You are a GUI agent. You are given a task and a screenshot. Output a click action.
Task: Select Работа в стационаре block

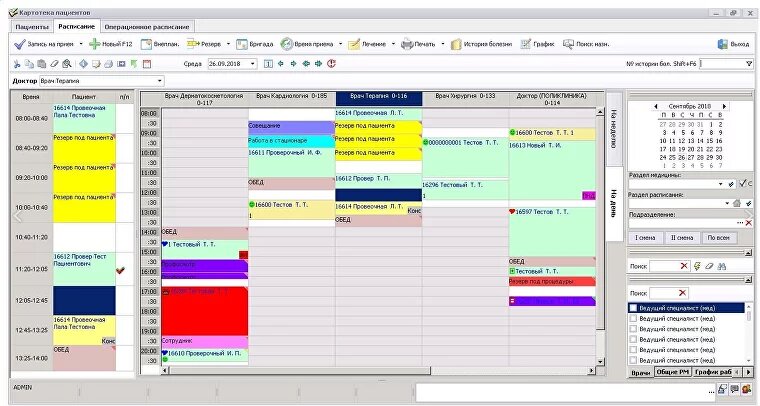tap(291, 141)
